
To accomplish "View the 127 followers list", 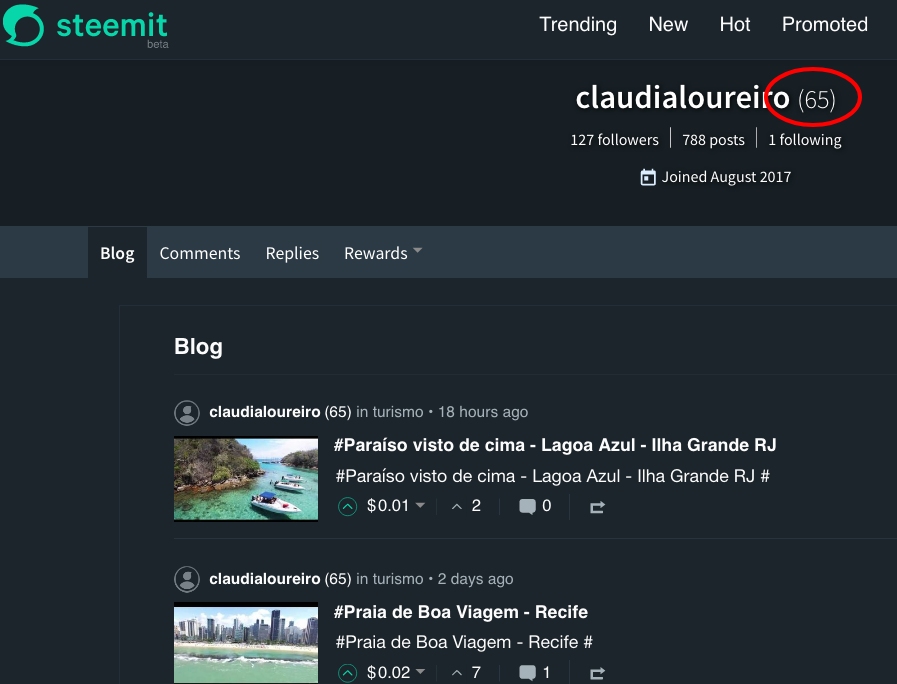I will [x=614, y=140].
